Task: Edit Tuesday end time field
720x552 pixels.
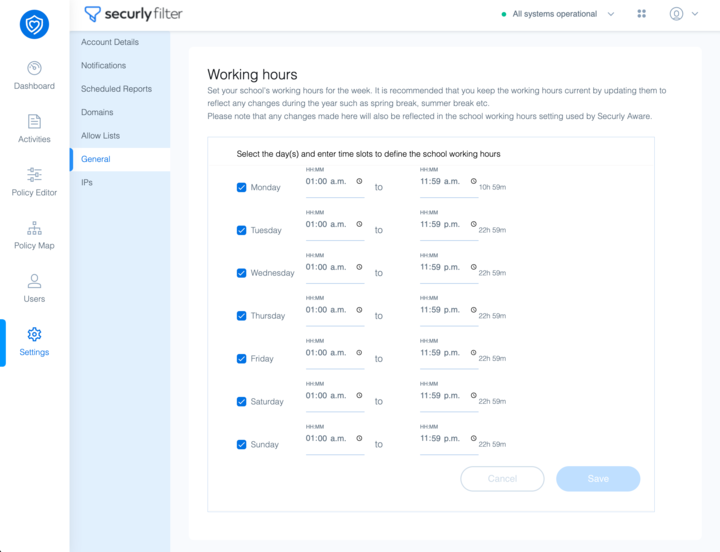Action: tap(449, 225)
